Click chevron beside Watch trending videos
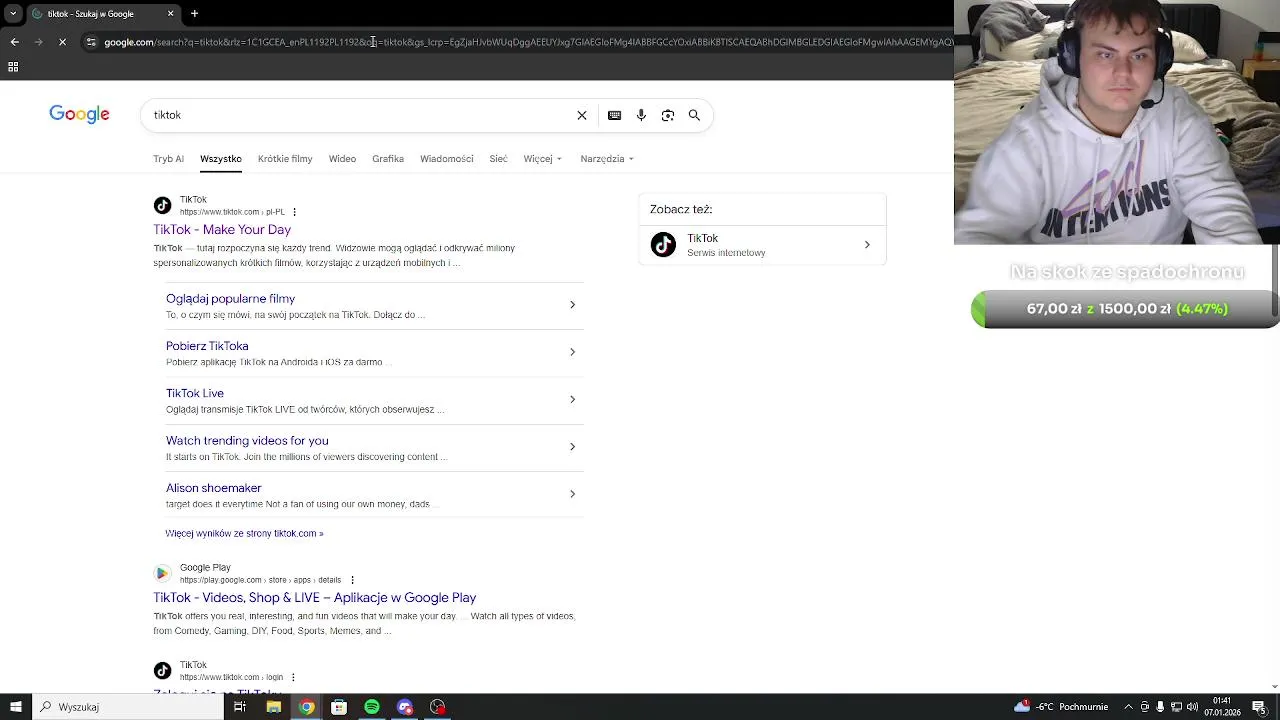The height and width of the screenshot is (720, 1280). pos(572,447)
